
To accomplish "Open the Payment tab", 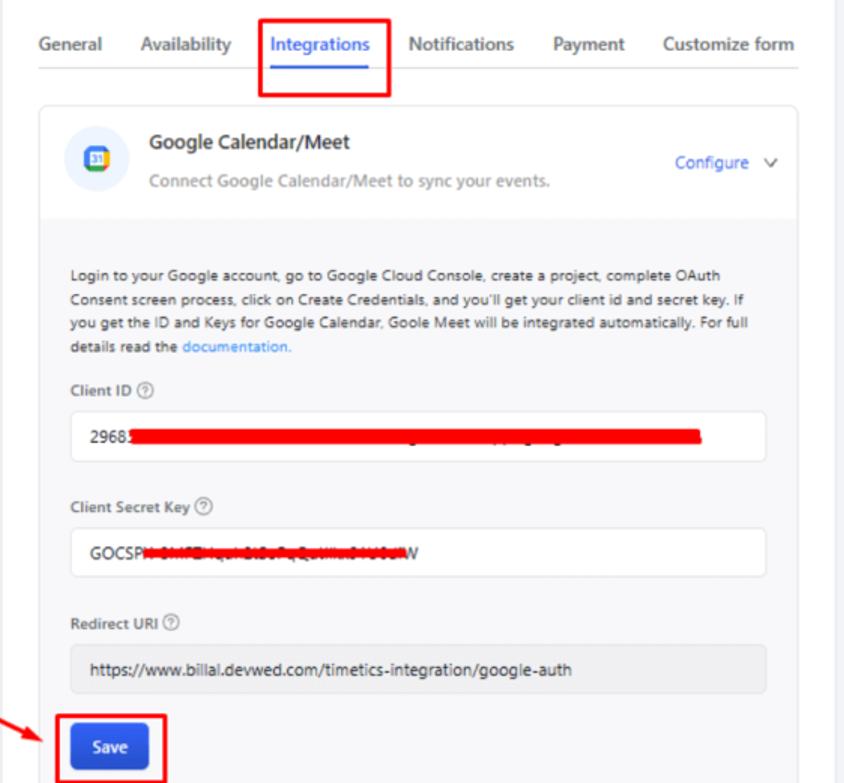I will click(x=589, y=44).
